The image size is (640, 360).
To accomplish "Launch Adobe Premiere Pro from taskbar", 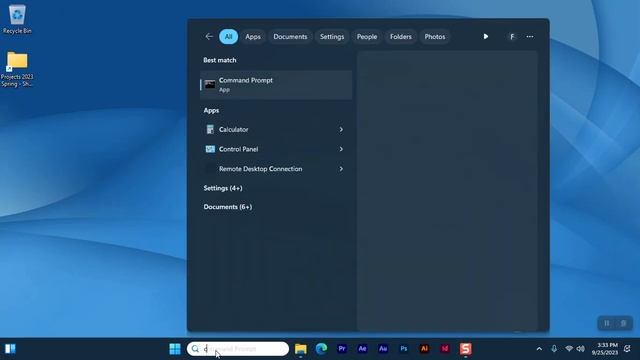I will coord(342,349).
